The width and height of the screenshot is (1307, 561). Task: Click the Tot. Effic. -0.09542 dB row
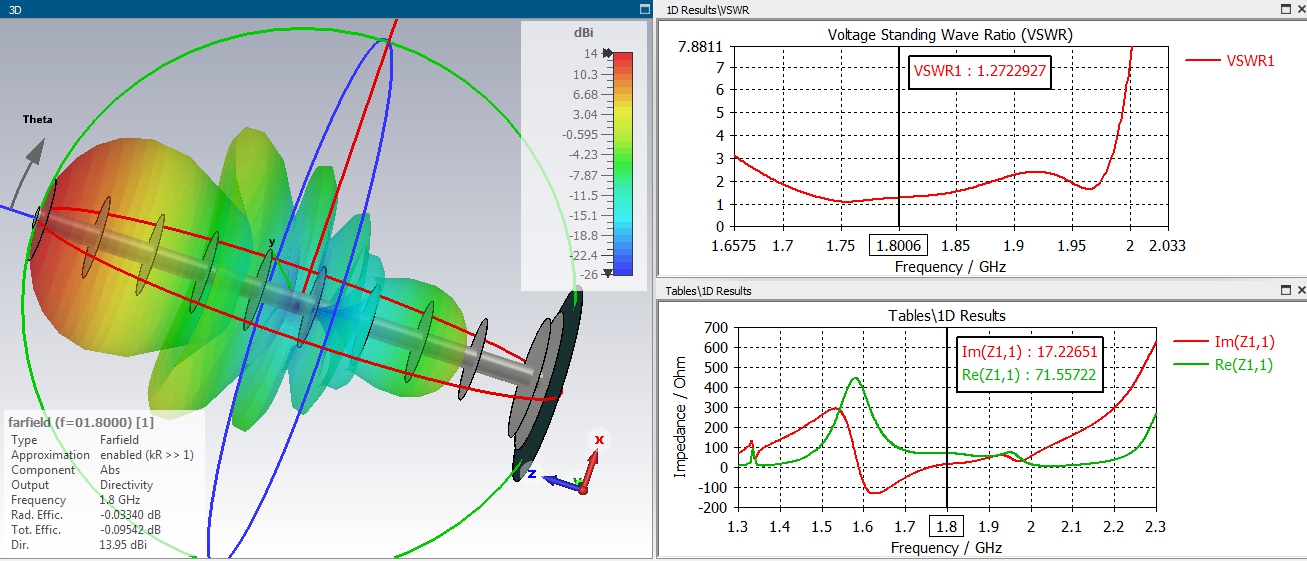pyautogui.click(x=85, y=530)
